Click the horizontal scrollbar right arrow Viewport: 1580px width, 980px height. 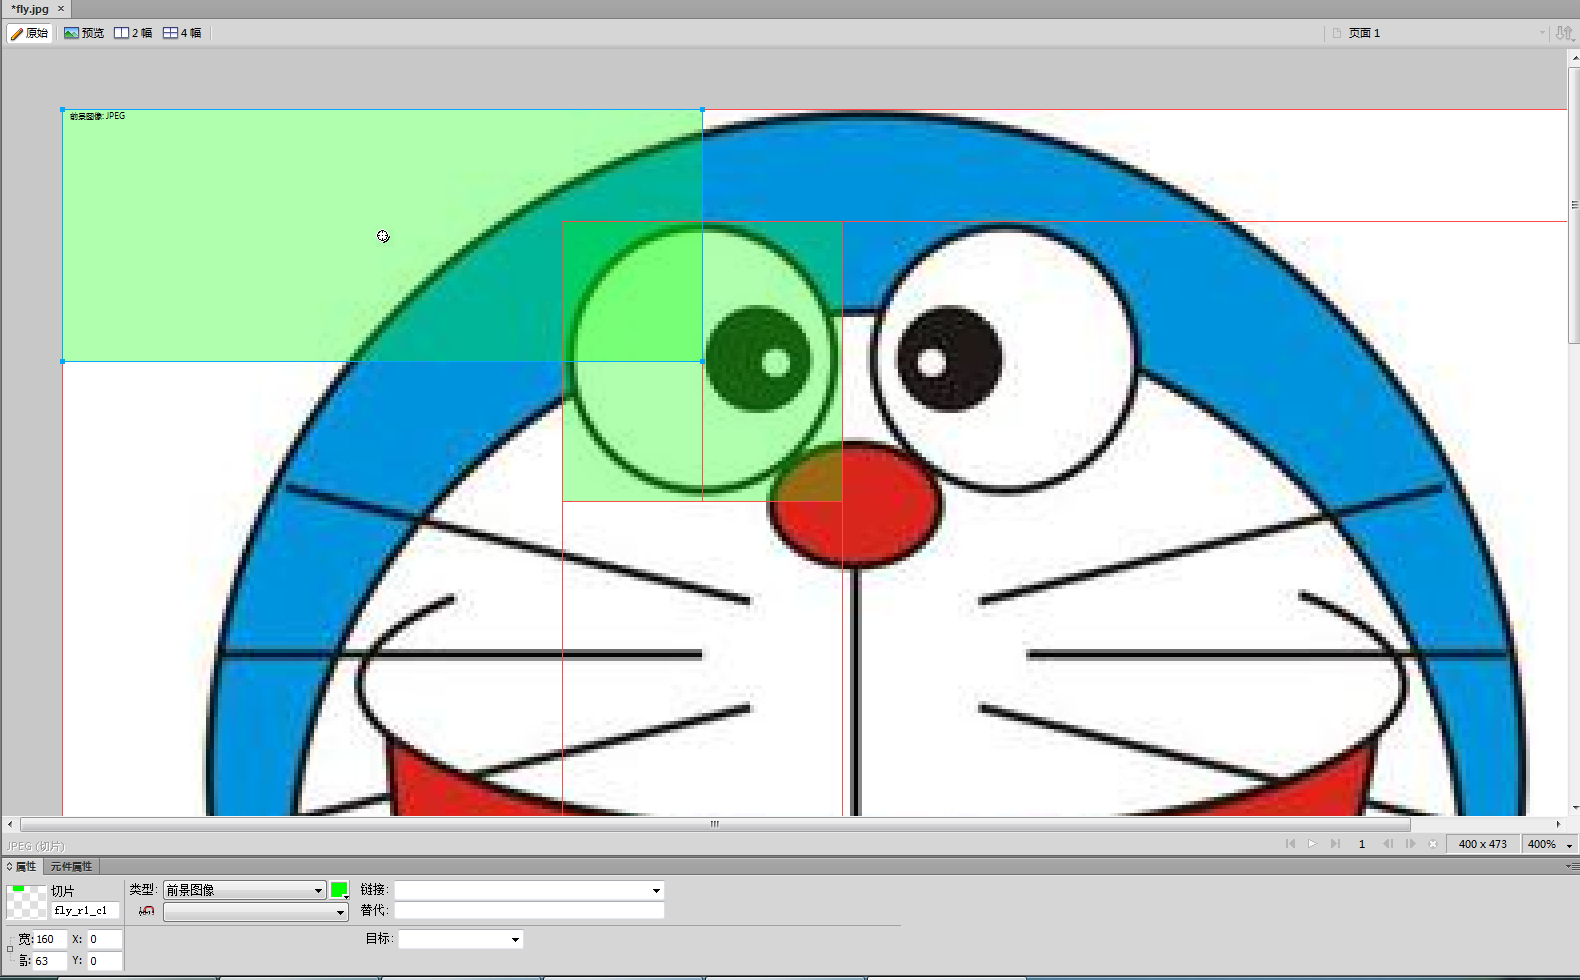click(x=1558, y=824)
